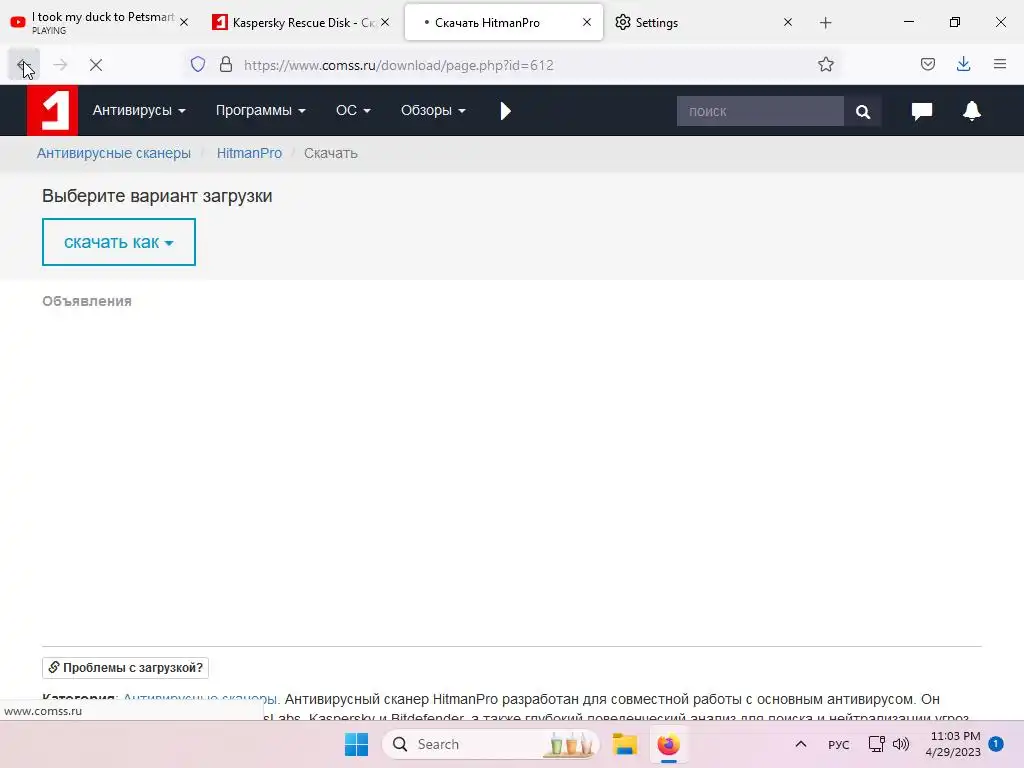Open network status tray icon

click(x=876, y=744)
